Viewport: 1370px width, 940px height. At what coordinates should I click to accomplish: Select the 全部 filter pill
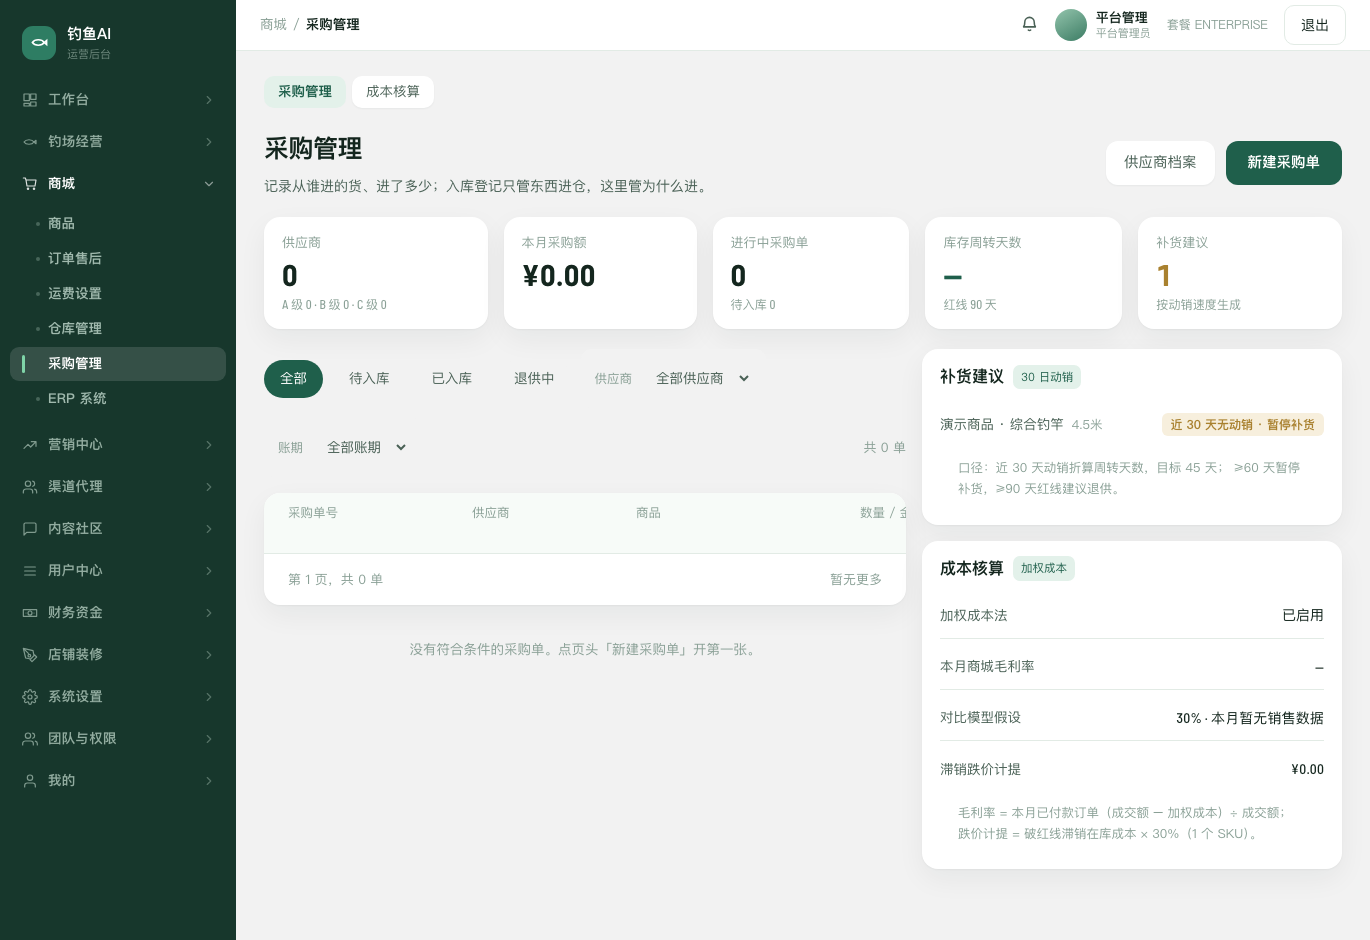tap(293, 379)
